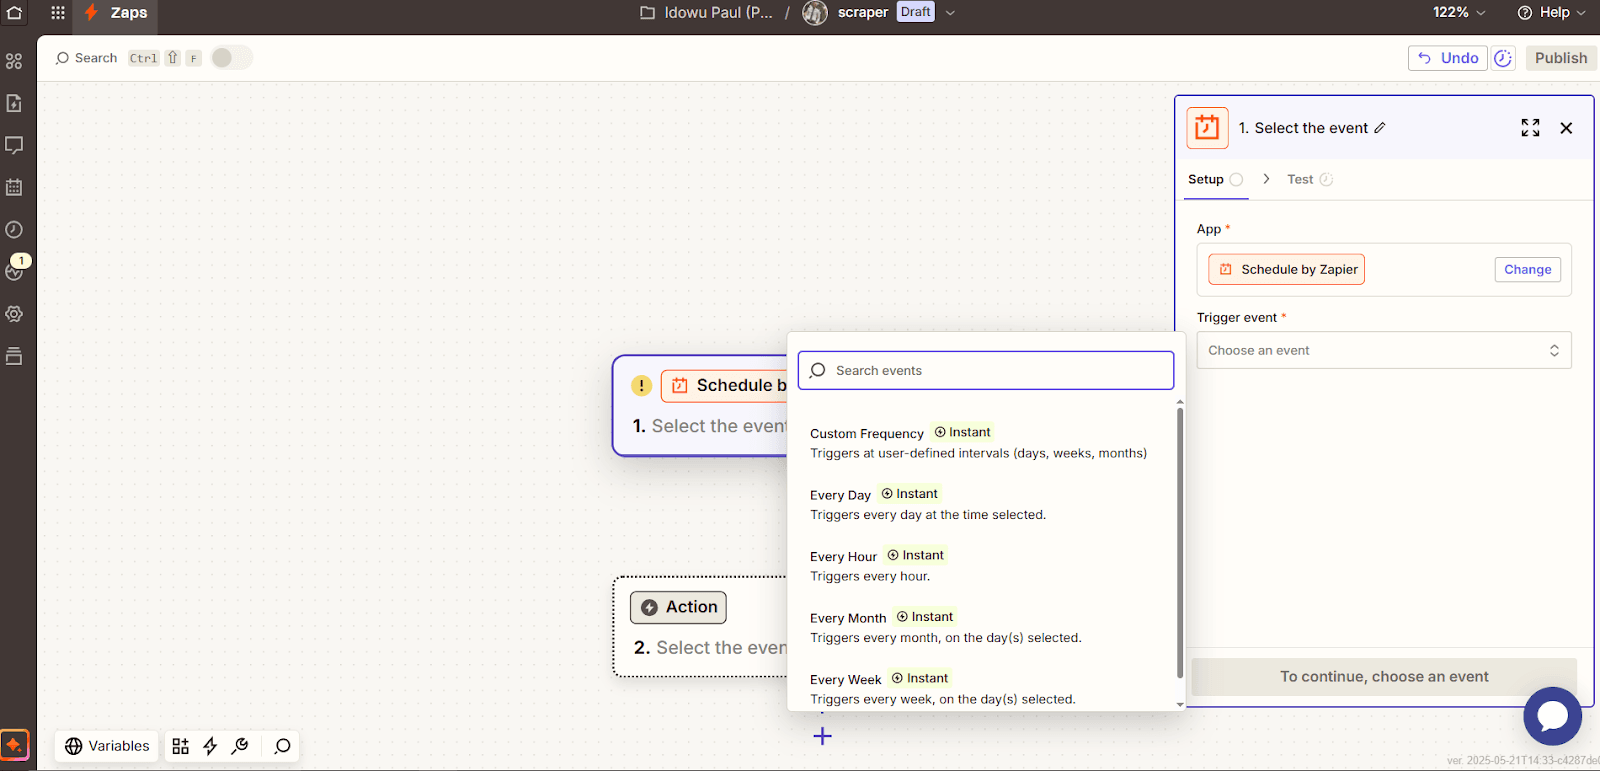This screenshot has height=771, width=1600.
Task: Open the sidebar notes comment icon
Action: [14, 145]
